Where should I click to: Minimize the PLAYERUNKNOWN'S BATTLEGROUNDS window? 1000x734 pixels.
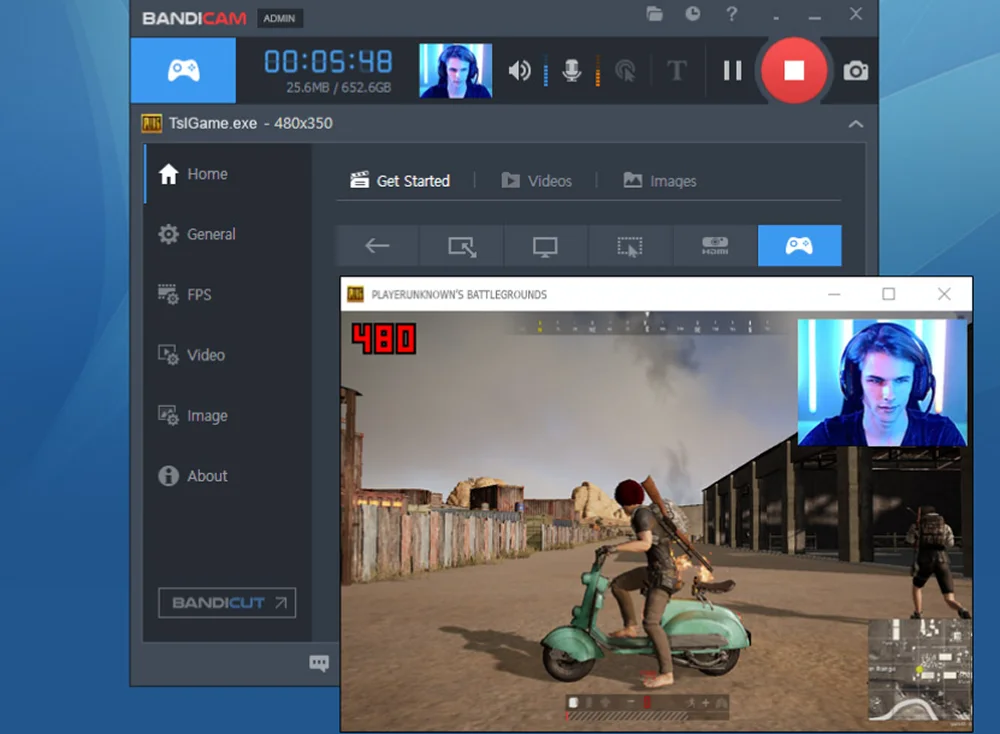[x=834, y=294]
